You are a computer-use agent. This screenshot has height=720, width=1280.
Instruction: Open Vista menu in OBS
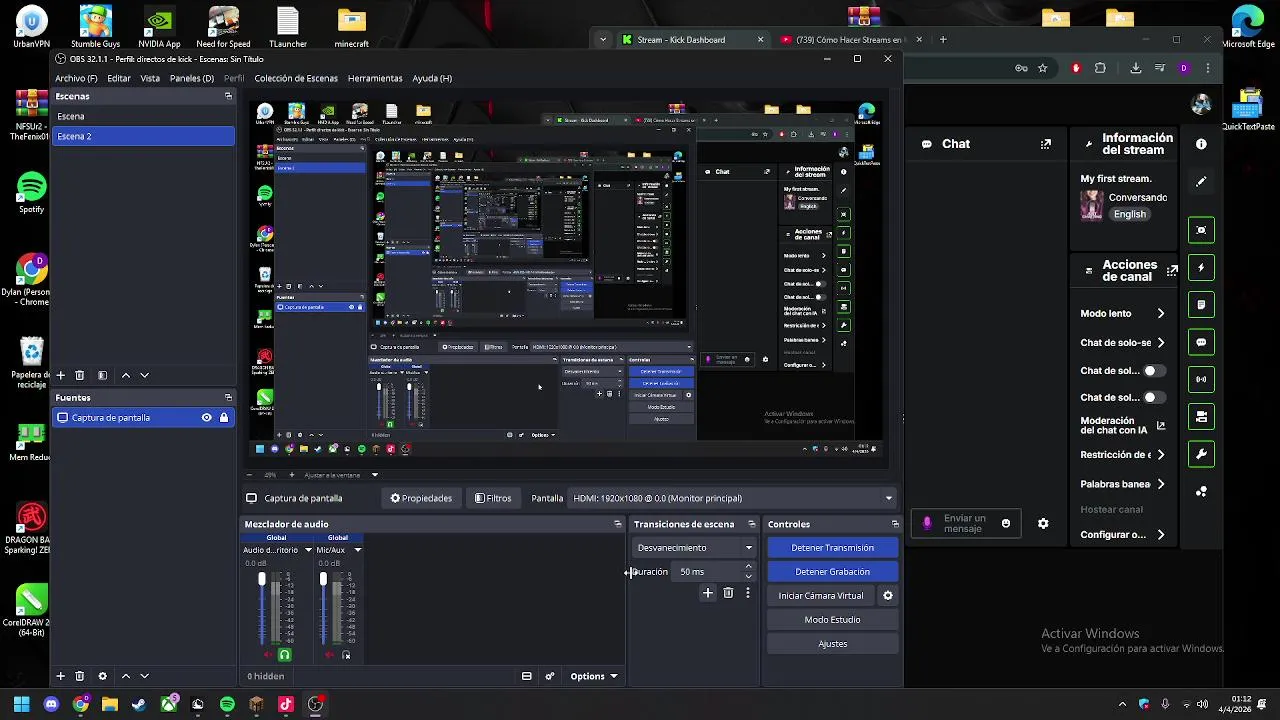150,78
